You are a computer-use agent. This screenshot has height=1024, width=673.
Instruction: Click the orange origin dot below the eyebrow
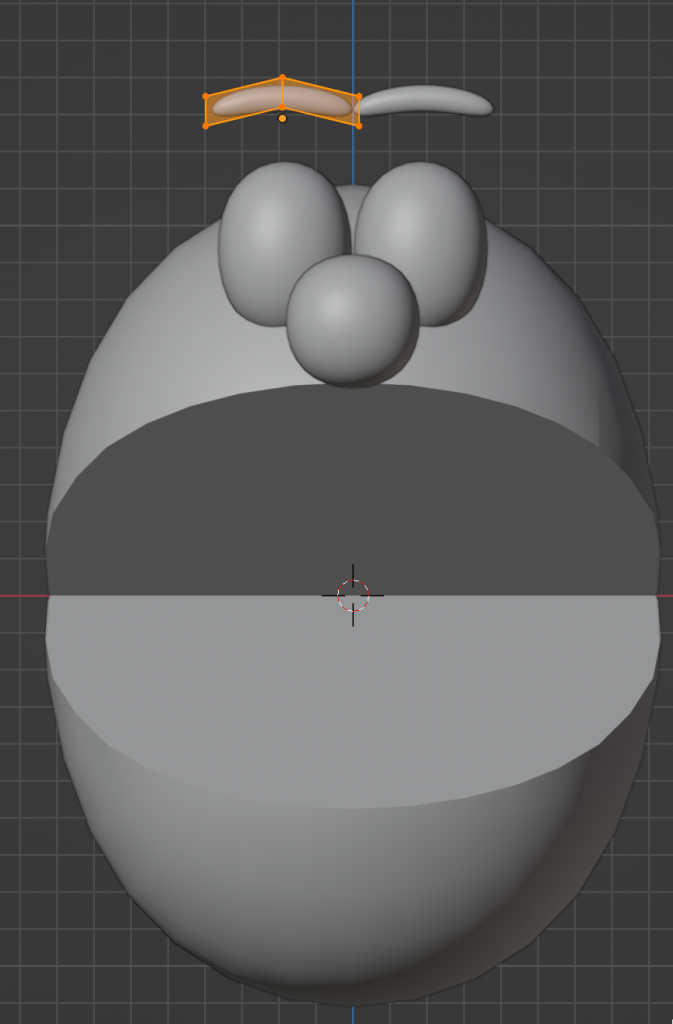282,119
